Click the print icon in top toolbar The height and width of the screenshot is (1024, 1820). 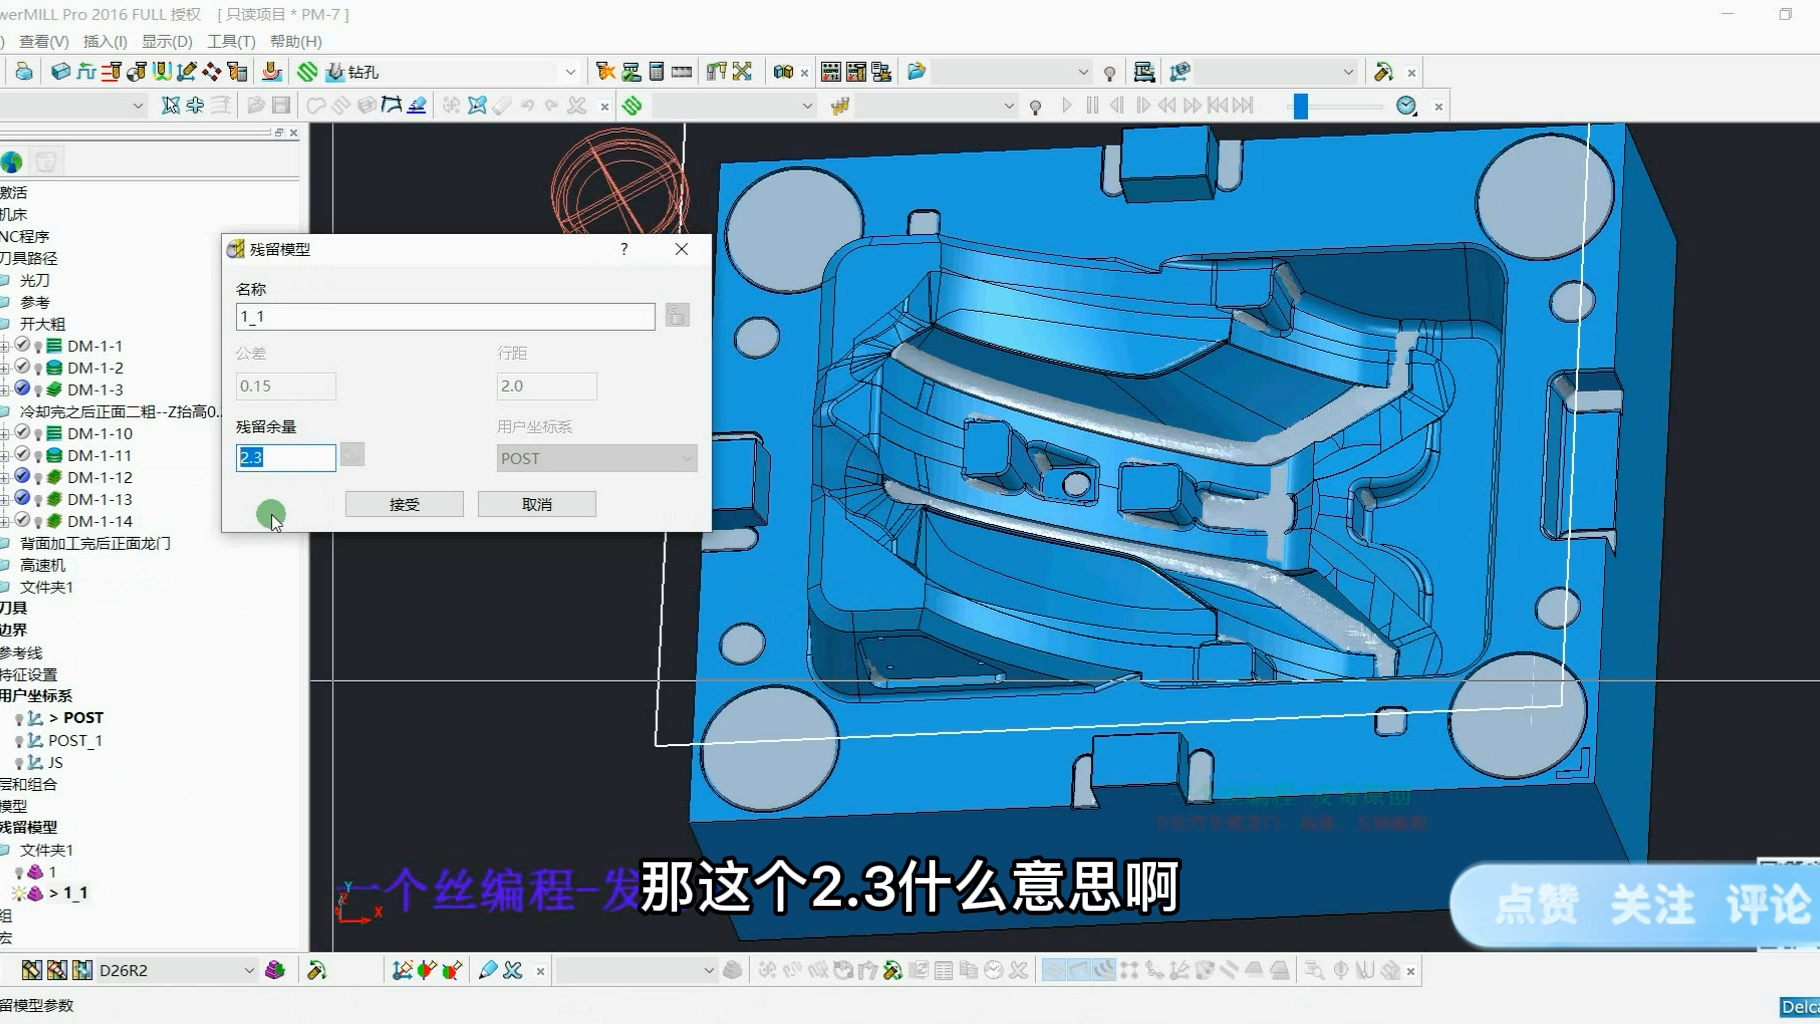[23, 72]
